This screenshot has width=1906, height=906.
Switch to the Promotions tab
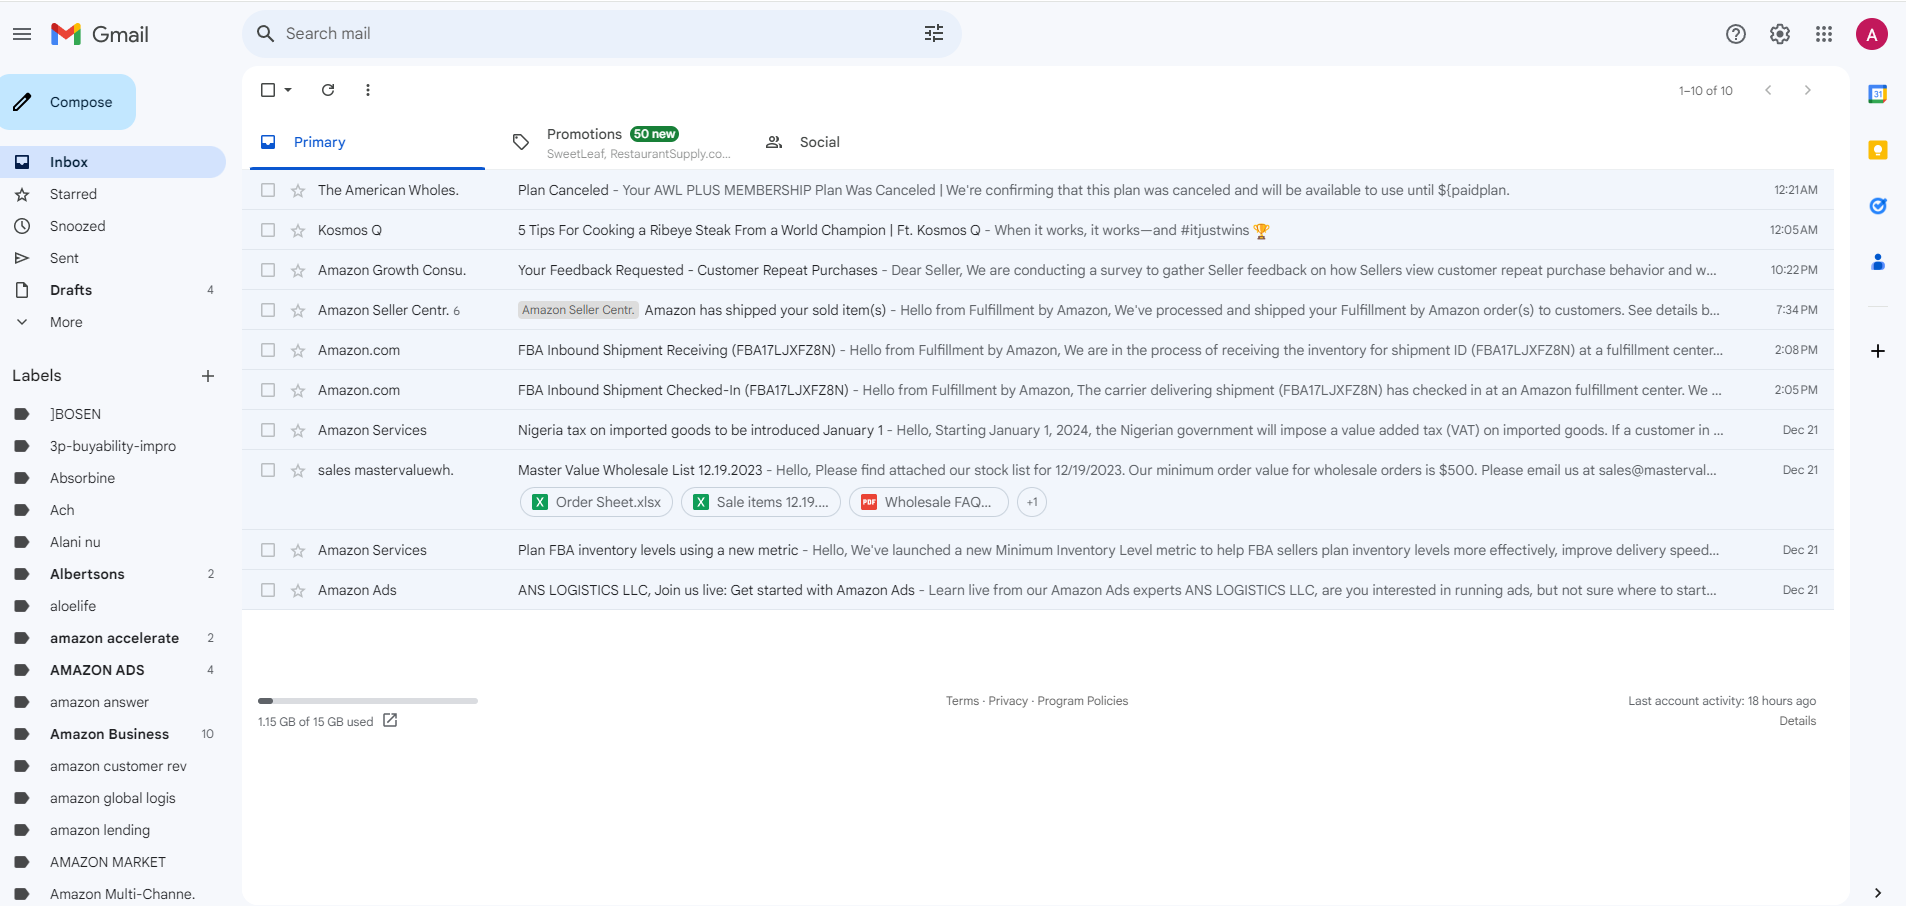[x=621, y=142]
